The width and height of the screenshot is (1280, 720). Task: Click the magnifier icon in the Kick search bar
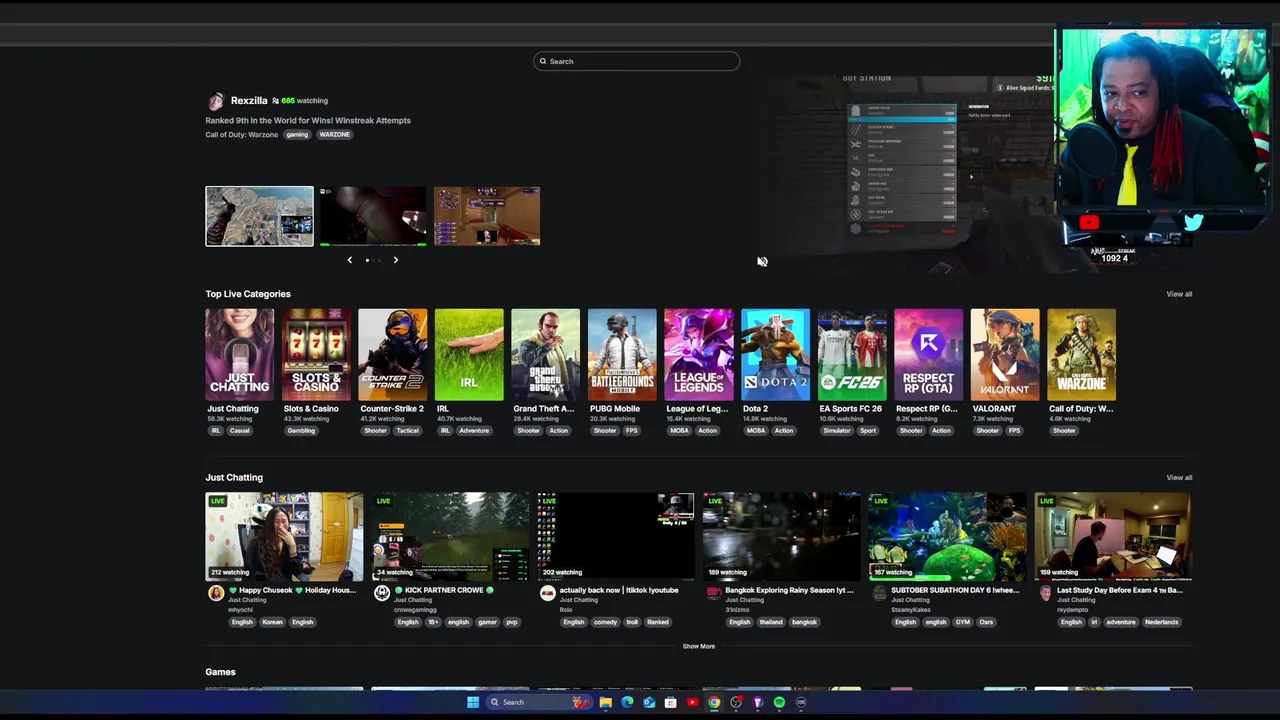point(543,62)
